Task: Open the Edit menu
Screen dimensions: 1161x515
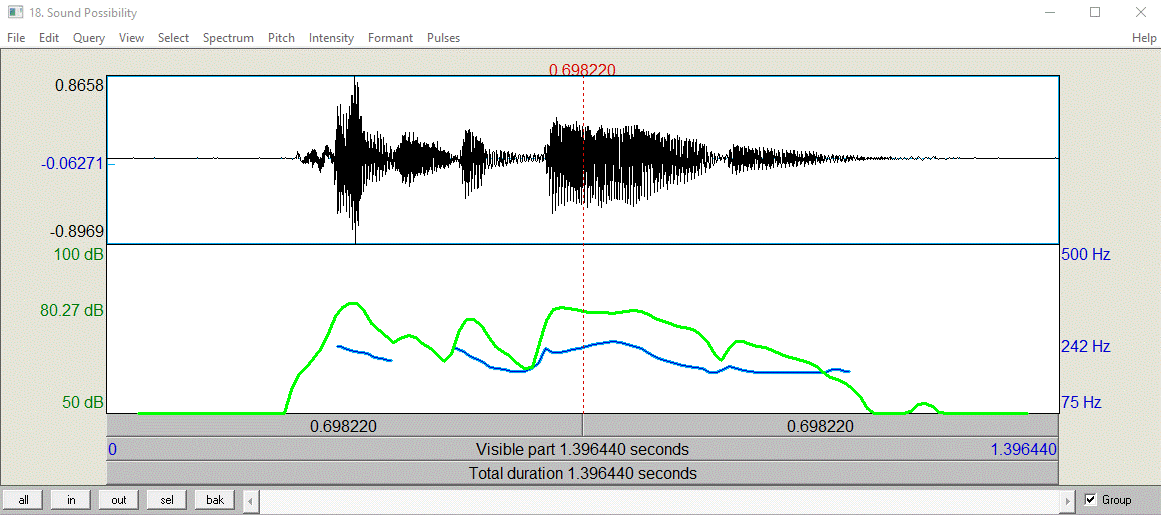Action: [x=49, y=38]
